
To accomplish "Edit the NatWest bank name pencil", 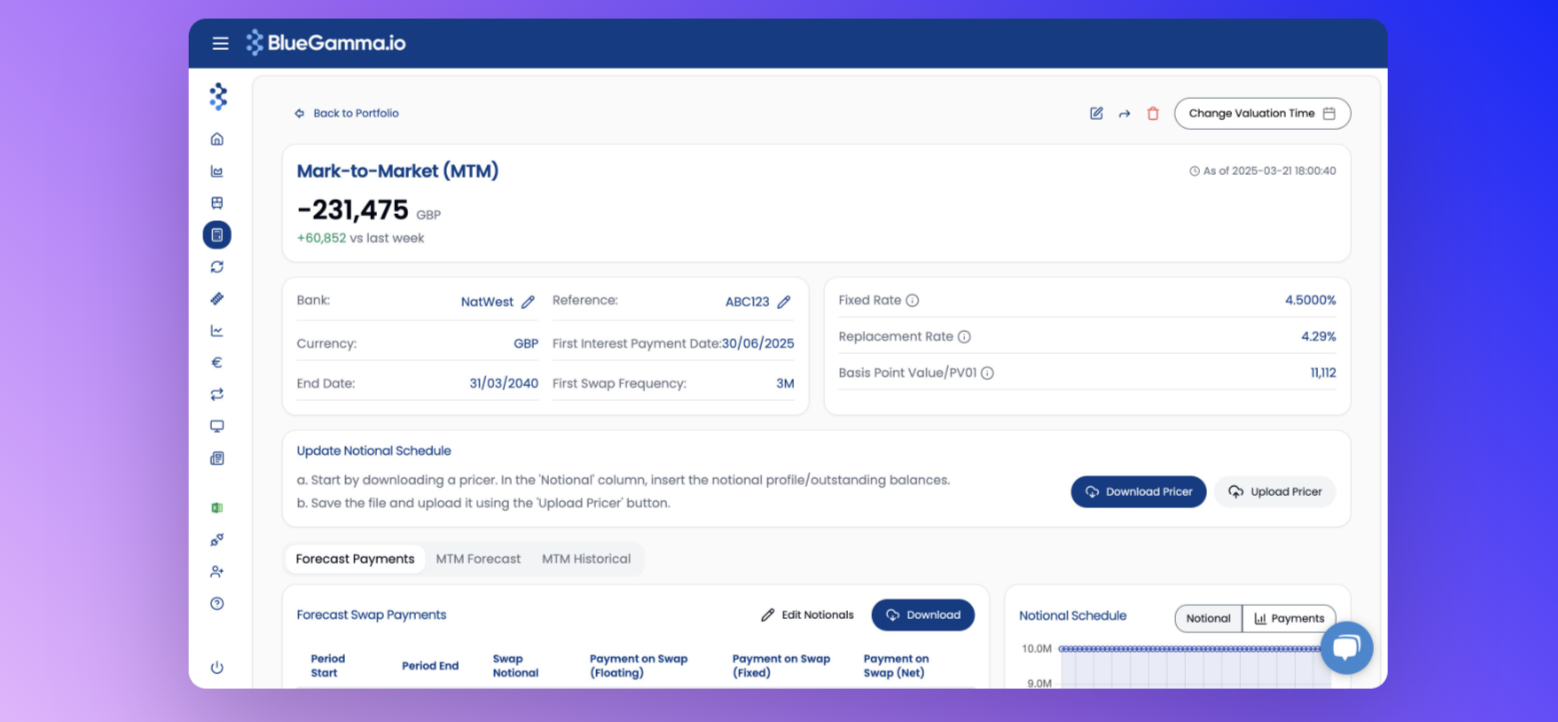I will (x=528, y=302).
